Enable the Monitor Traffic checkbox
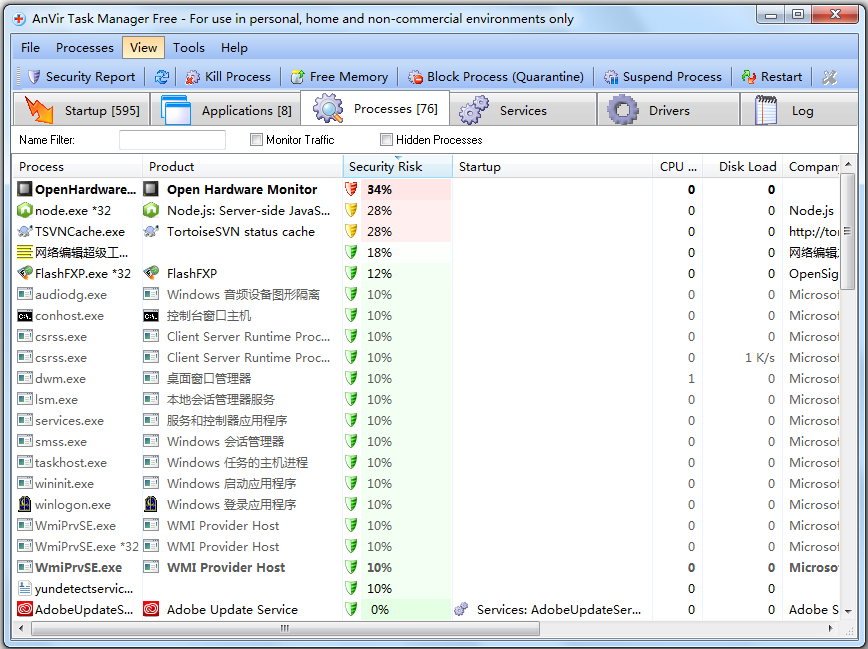 pyautogui.click(x=256, y=140)
